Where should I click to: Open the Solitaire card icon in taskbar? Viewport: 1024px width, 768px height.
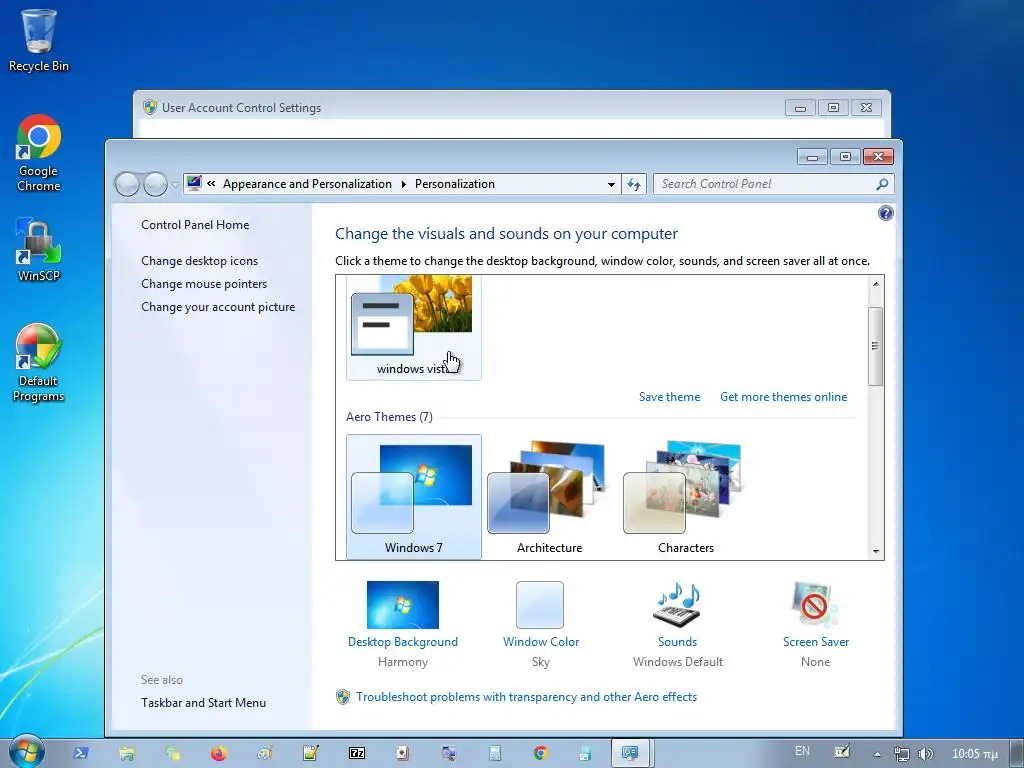click(403, 754)
